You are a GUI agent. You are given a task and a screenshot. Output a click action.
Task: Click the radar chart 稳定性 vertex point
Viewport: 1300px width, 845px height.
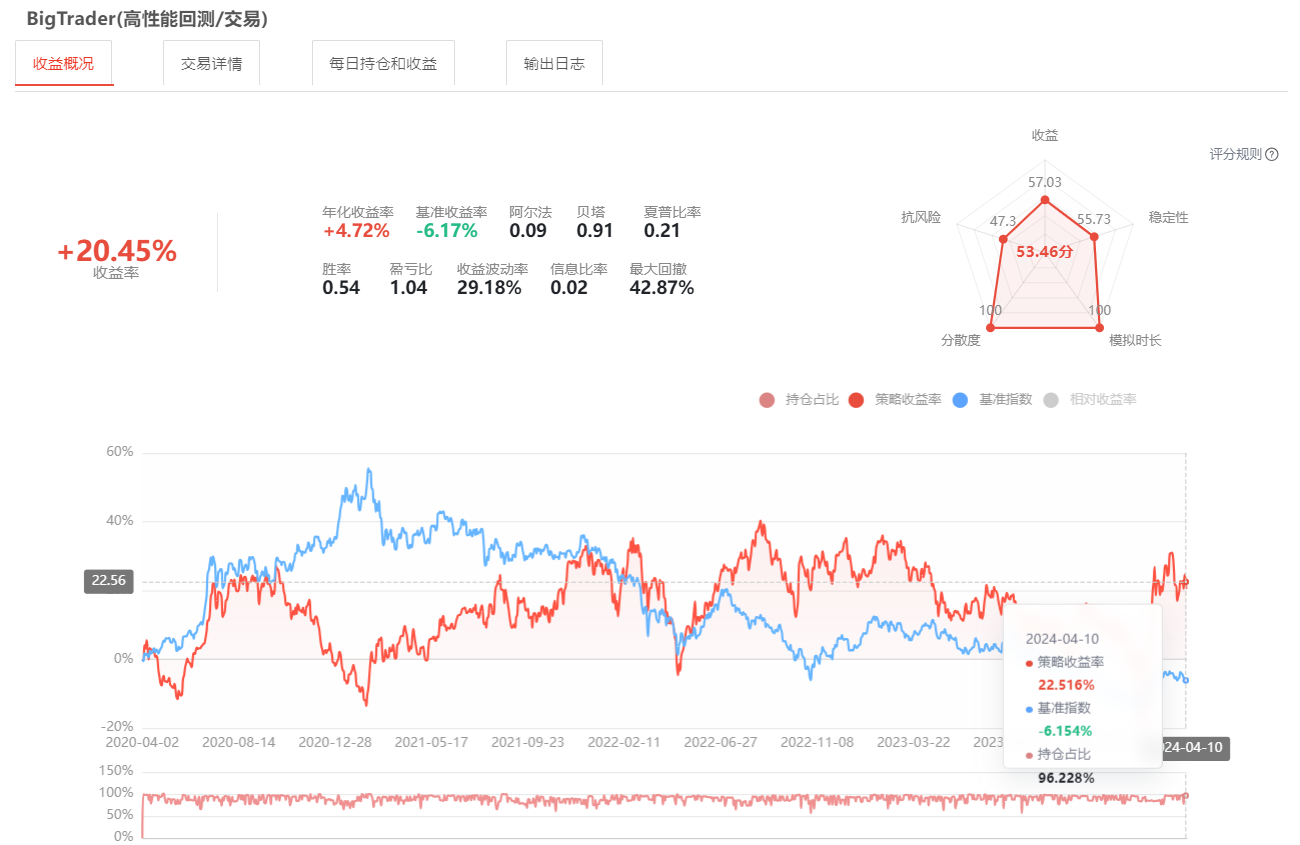[x=1094, y=237]
